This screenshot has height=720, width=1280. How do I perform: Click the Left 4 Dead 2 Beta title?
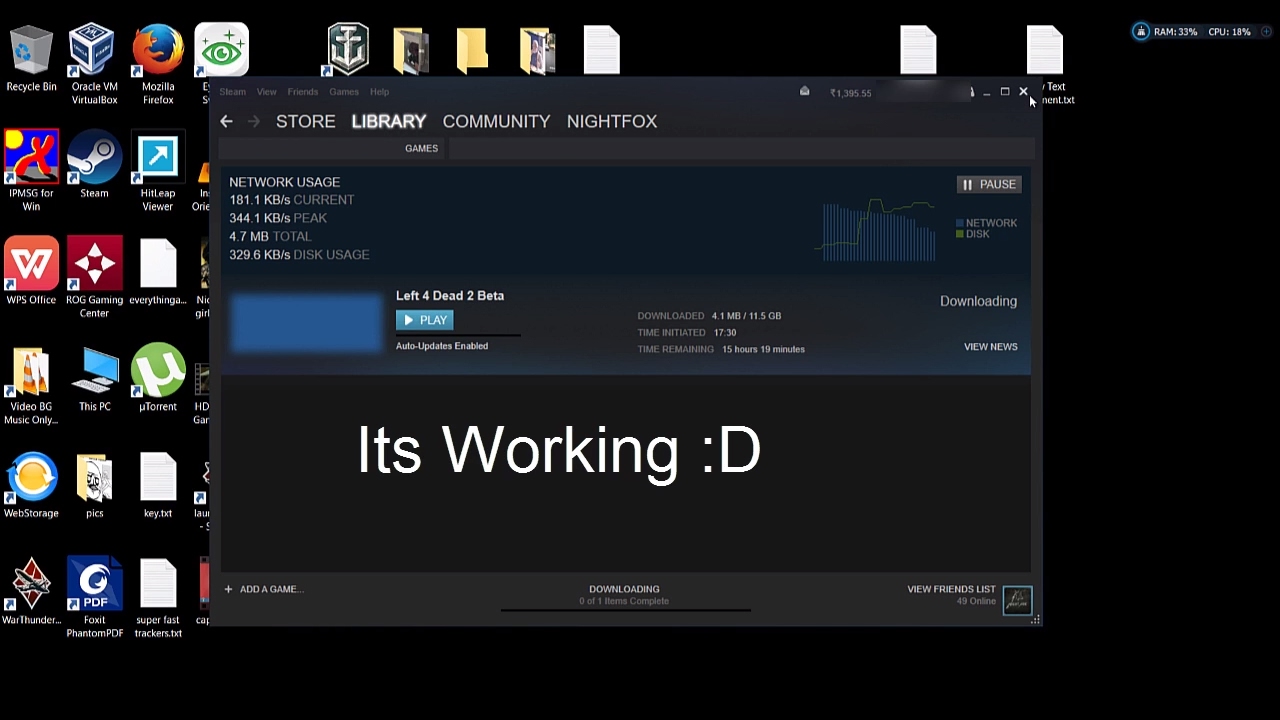coord(450,296)
